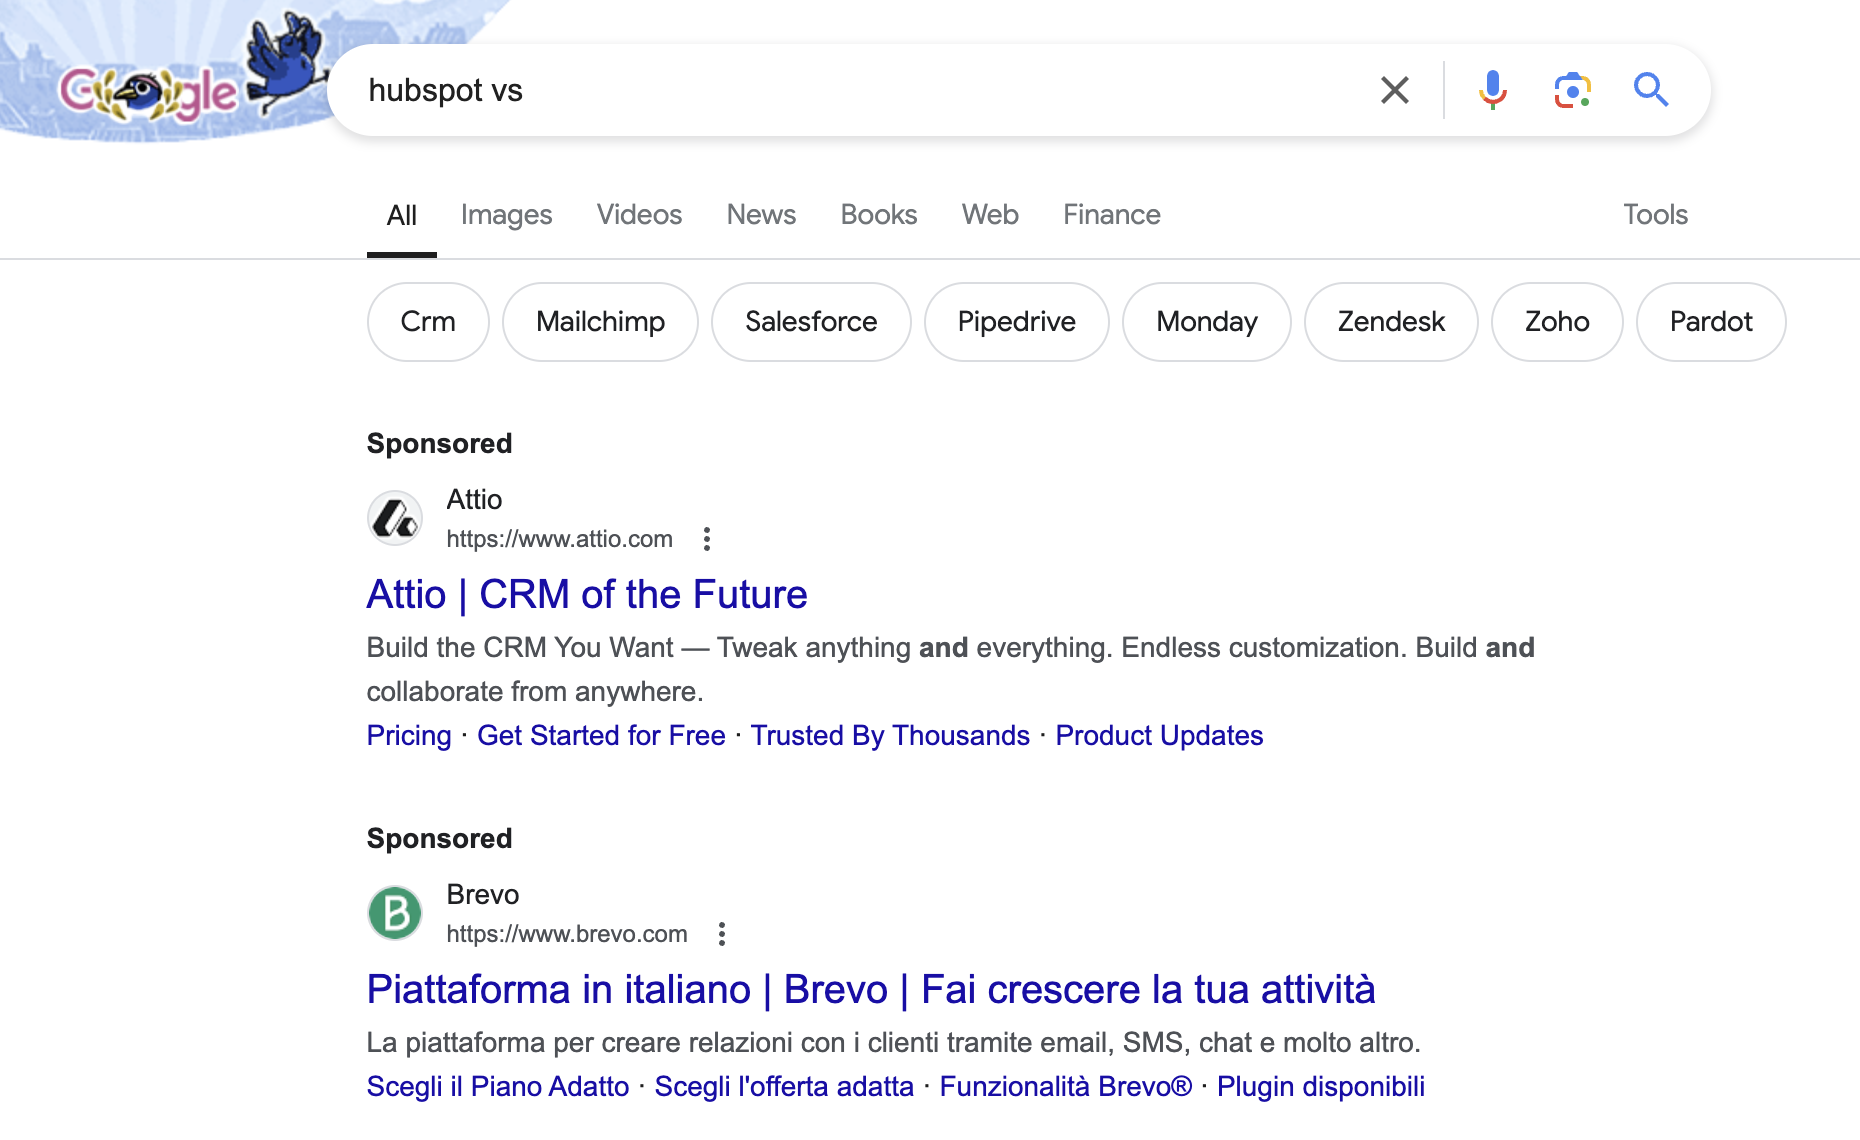
Task: Start the search with the magnifier icon
Action: click(1652, 90)
